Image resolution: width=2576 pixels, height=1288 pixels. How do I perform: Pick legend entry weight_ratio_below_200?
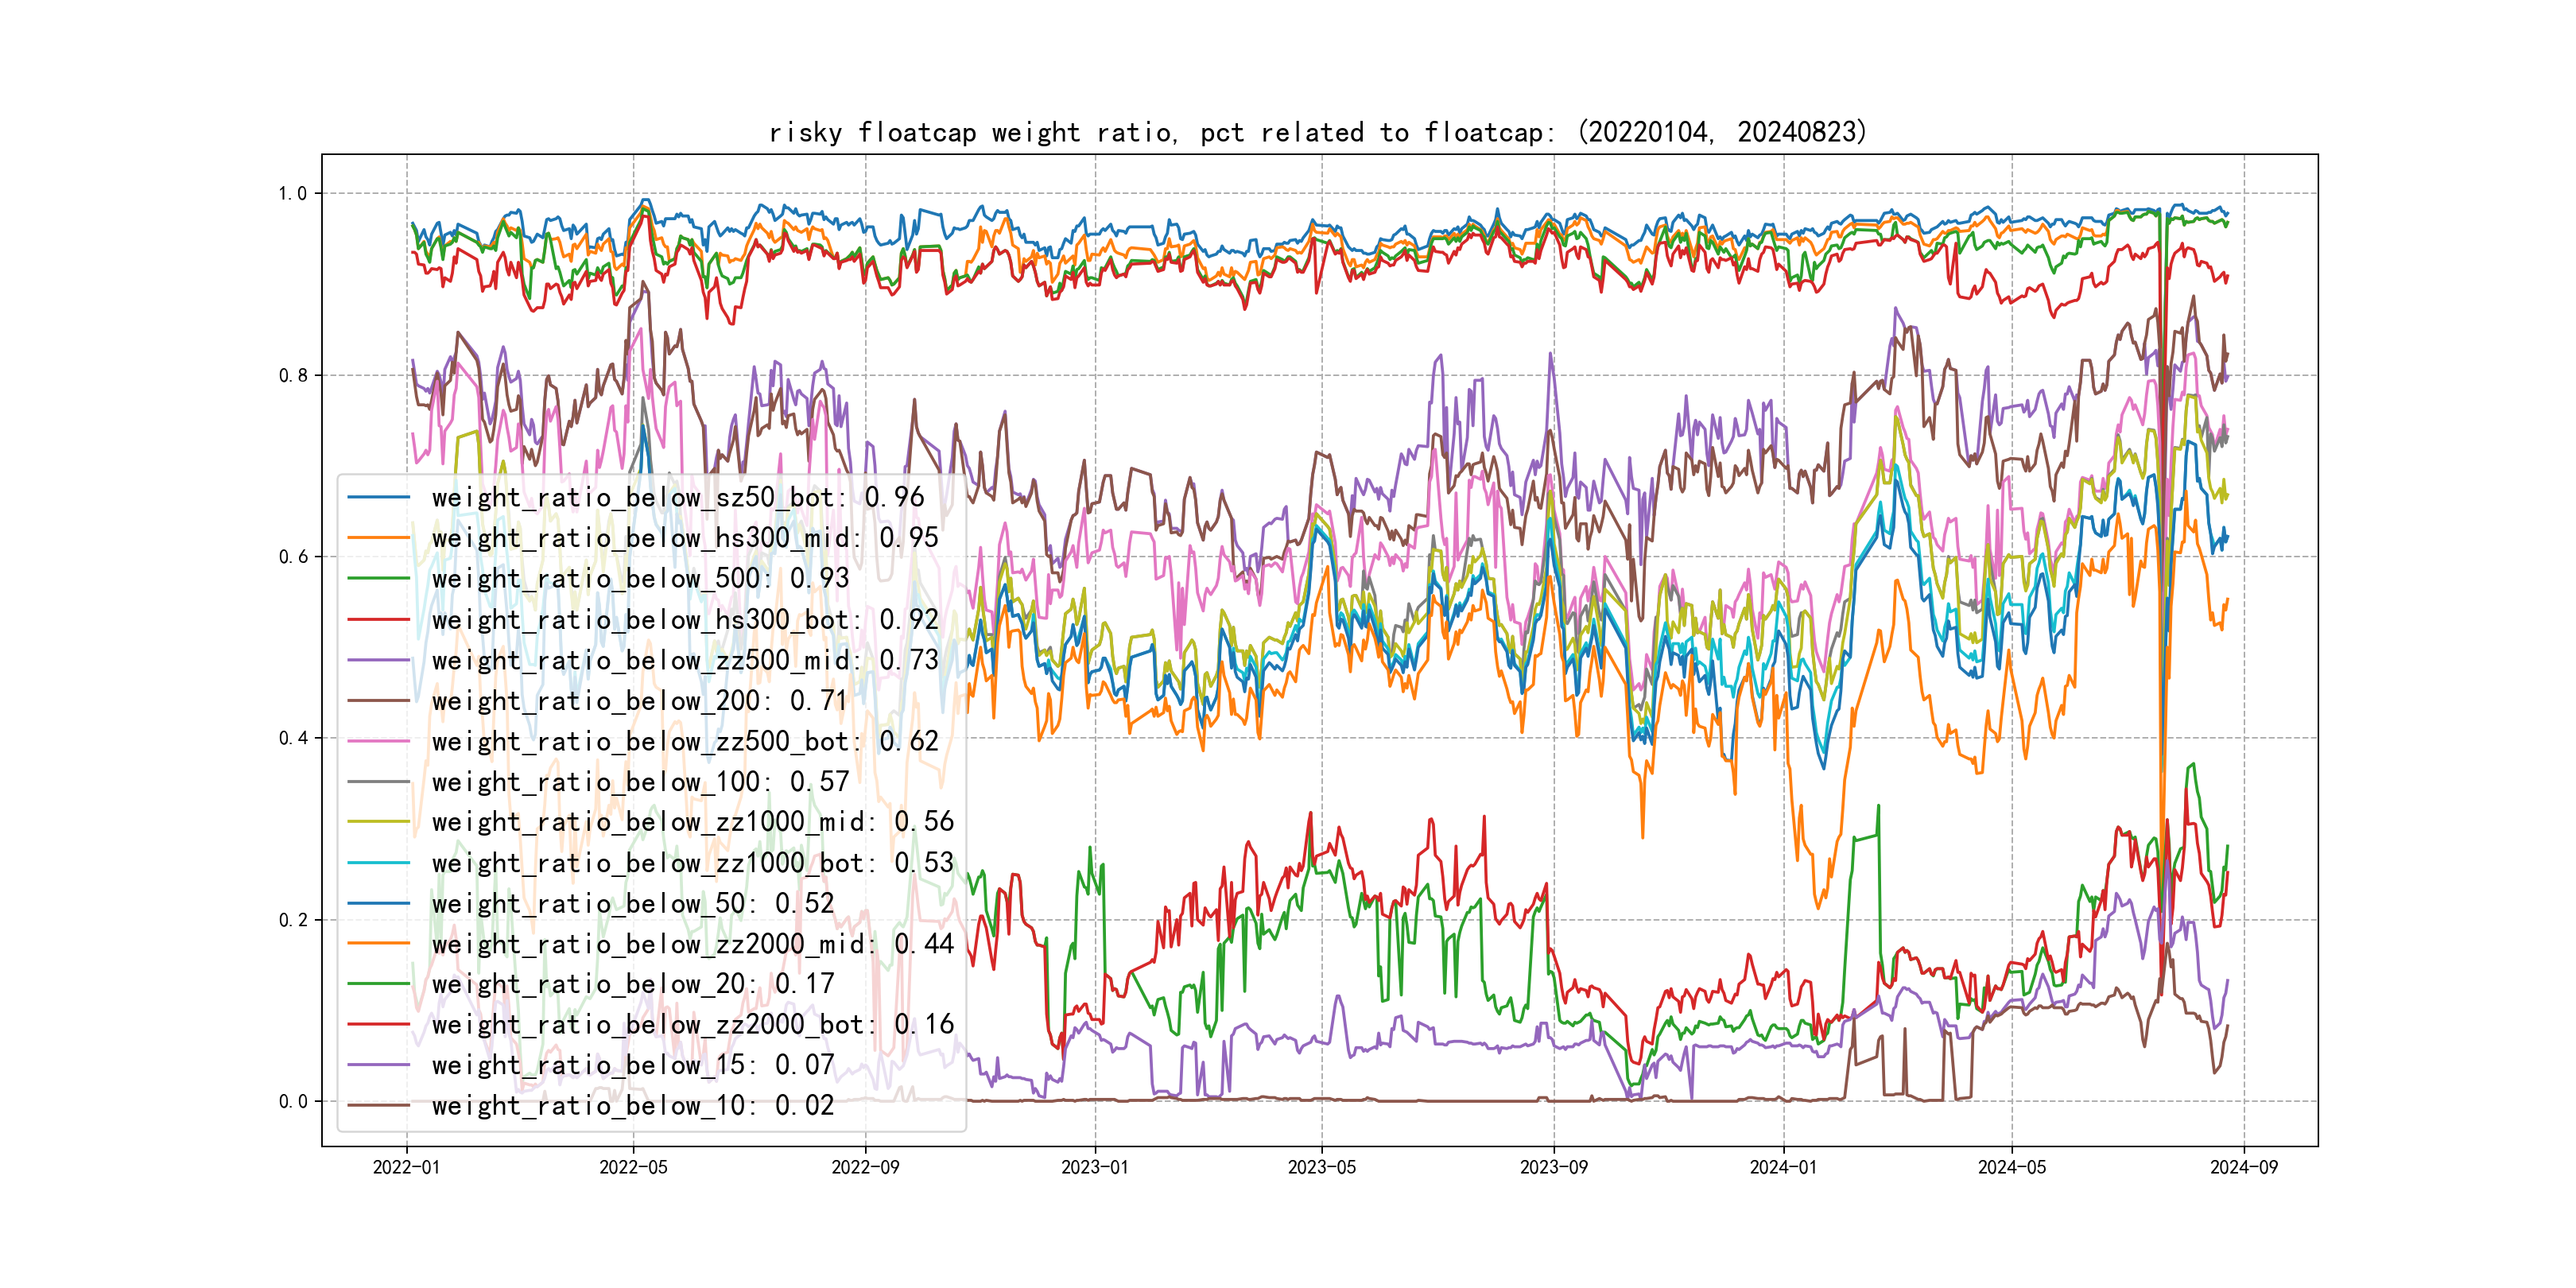[639, 701]
